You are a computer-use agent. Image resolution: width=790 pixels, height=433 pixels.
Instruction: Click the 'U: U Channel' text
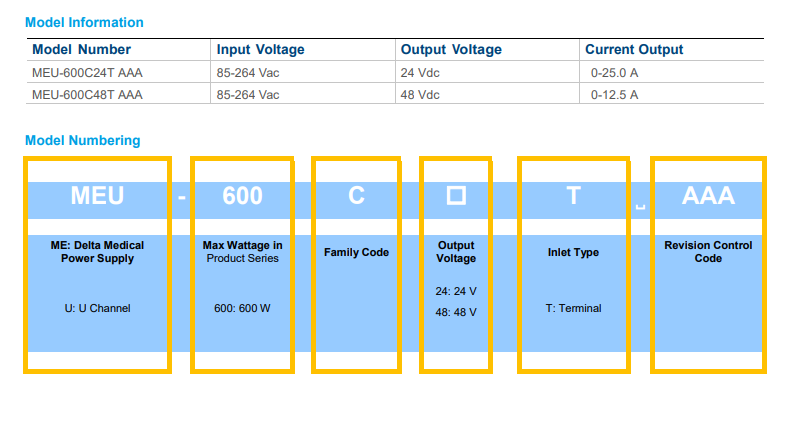coord(97,308)
